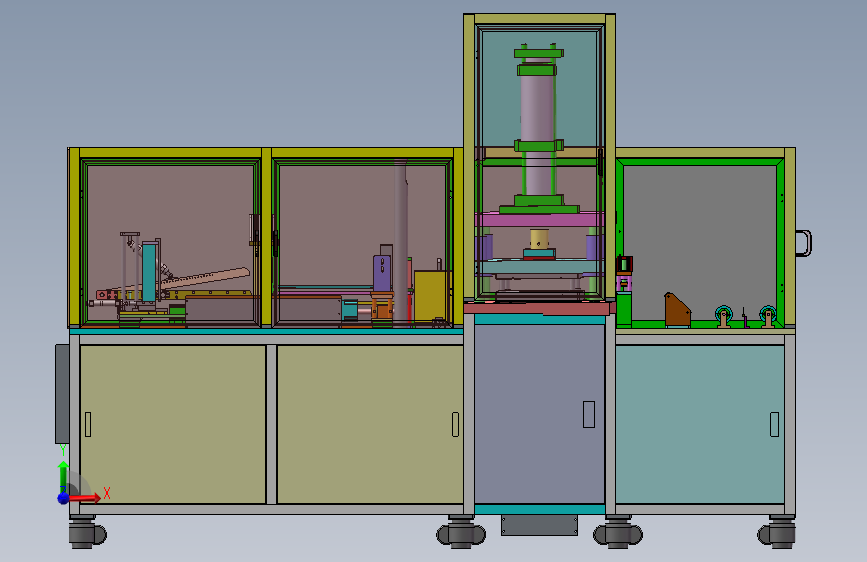Pick the handle on the far-left olive door
This screenshot has width=867, height=562.
(x=88, y=424)
